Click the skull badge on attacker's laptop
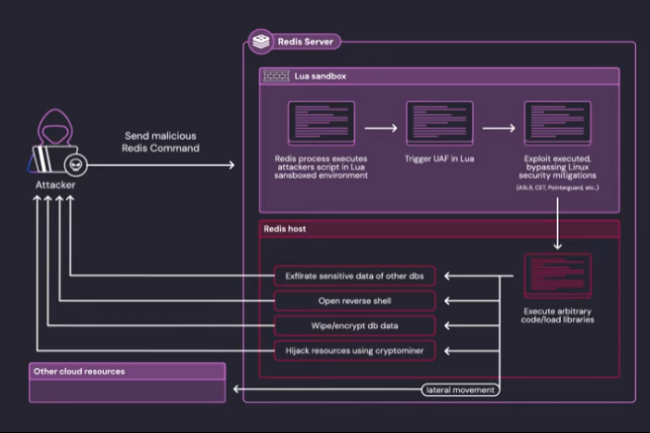Screen dimensions: 650x433 [74, 165]
